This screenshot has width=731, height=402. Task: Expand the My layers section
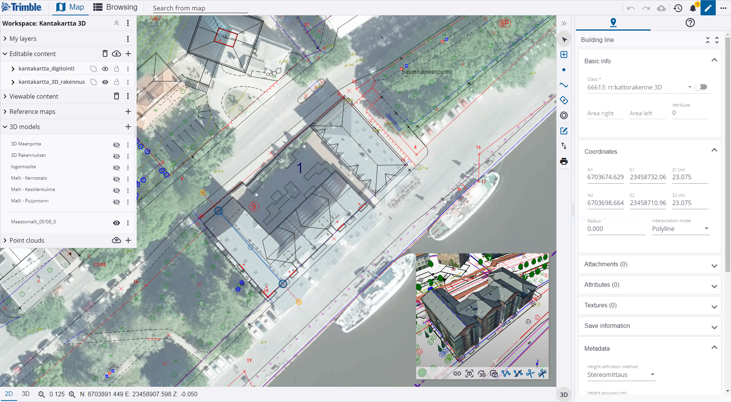(x=5, y=39)
